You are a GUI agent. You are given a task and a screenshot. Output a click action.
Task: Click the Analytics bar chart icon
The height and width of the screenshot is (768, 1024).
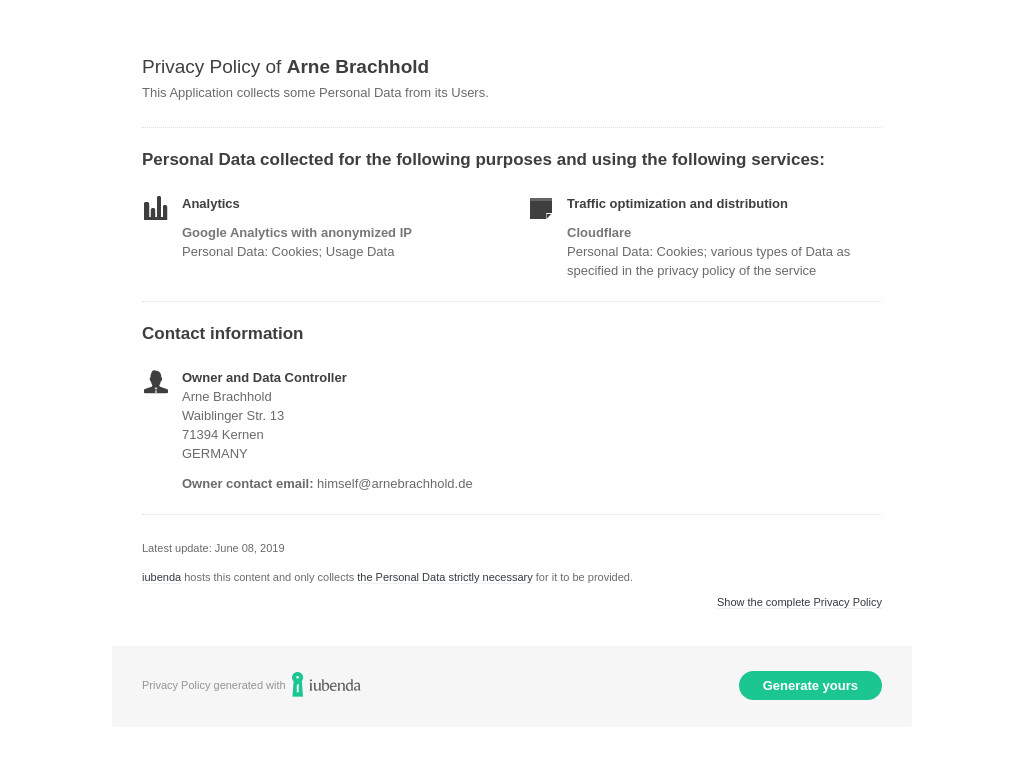[155, 208]
